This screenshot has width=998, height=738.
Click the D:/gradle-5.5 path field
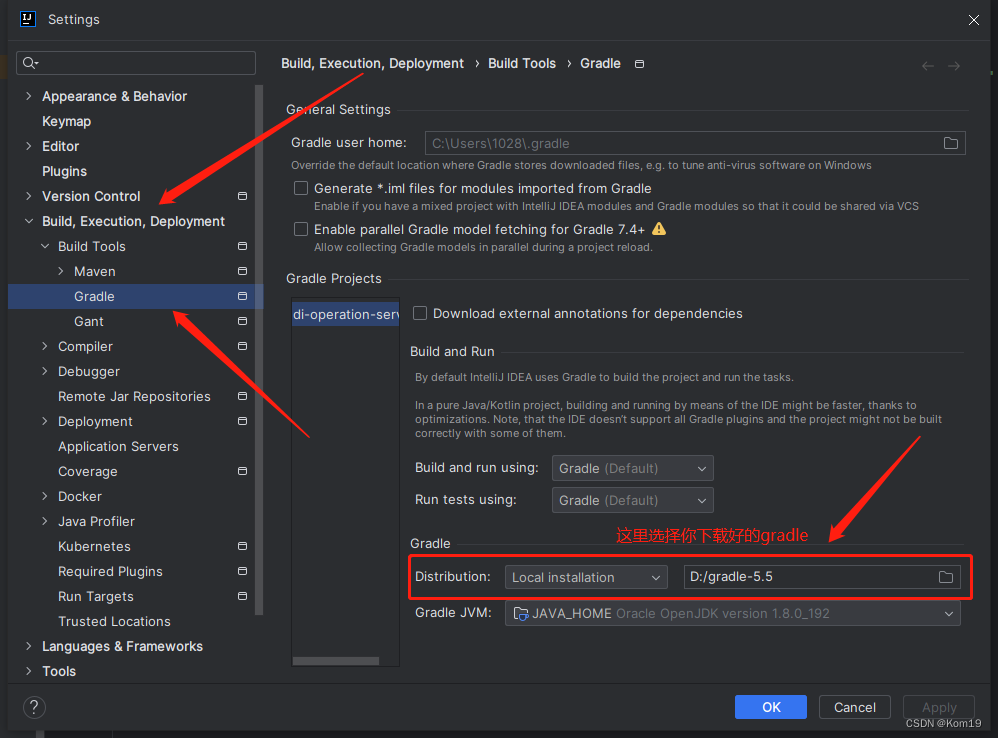[822, 577]
